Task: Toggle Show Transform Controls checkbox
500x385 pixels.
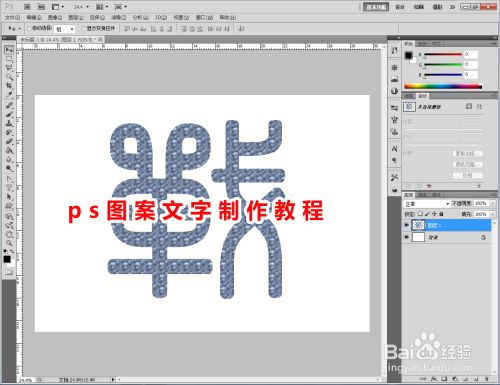Action: coord(83,28)
